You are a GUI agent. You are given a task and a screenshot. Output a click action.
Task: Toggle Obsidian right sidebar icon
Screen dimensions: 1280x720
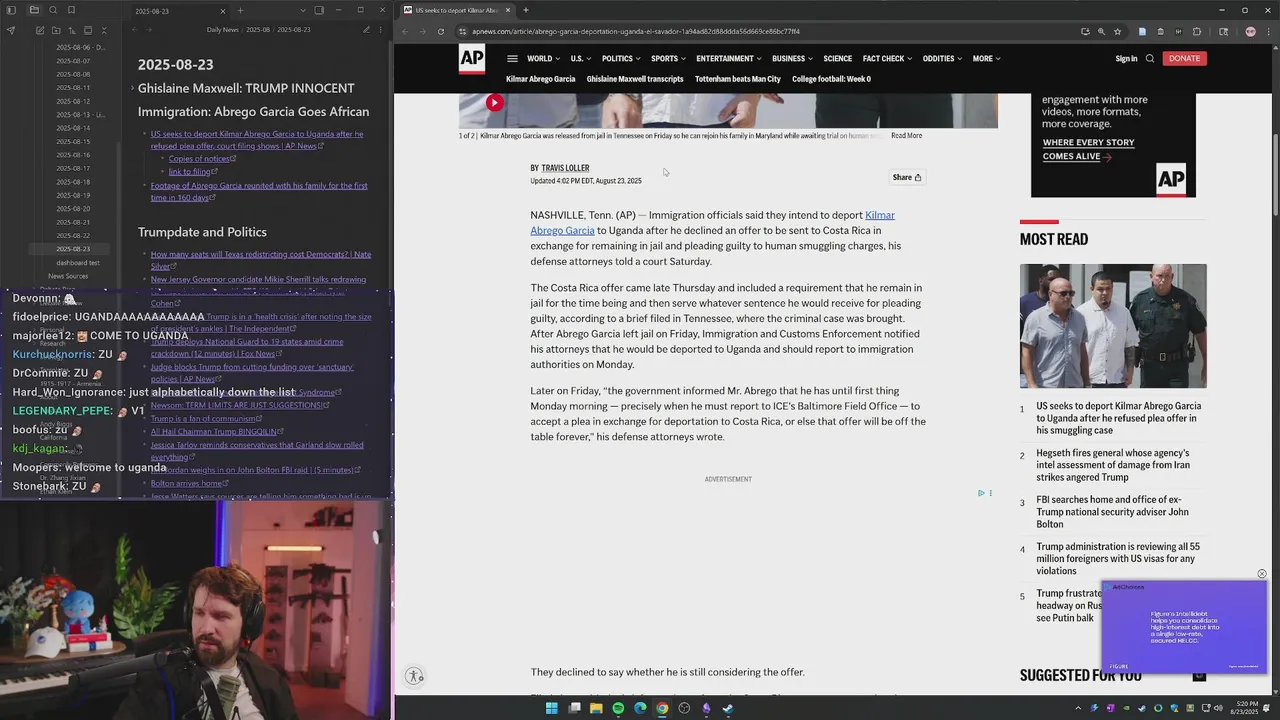click(x=319, y=10)
